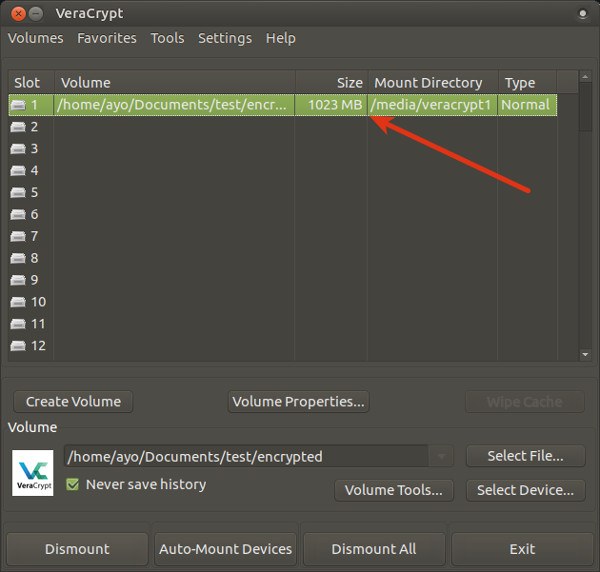This screenshot has width=600, height=572.
Task: Click the Wipe Cache button
Action: (x=525, y=402)
